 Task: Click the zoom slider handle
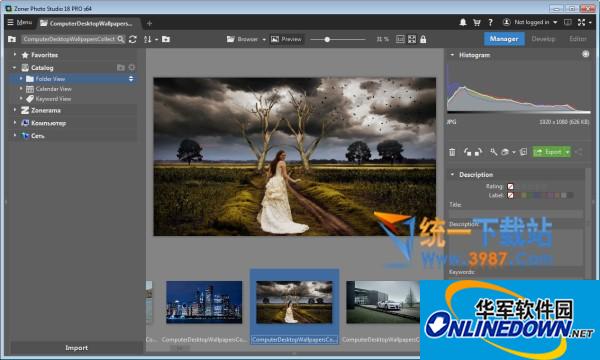tap(327, 39)
